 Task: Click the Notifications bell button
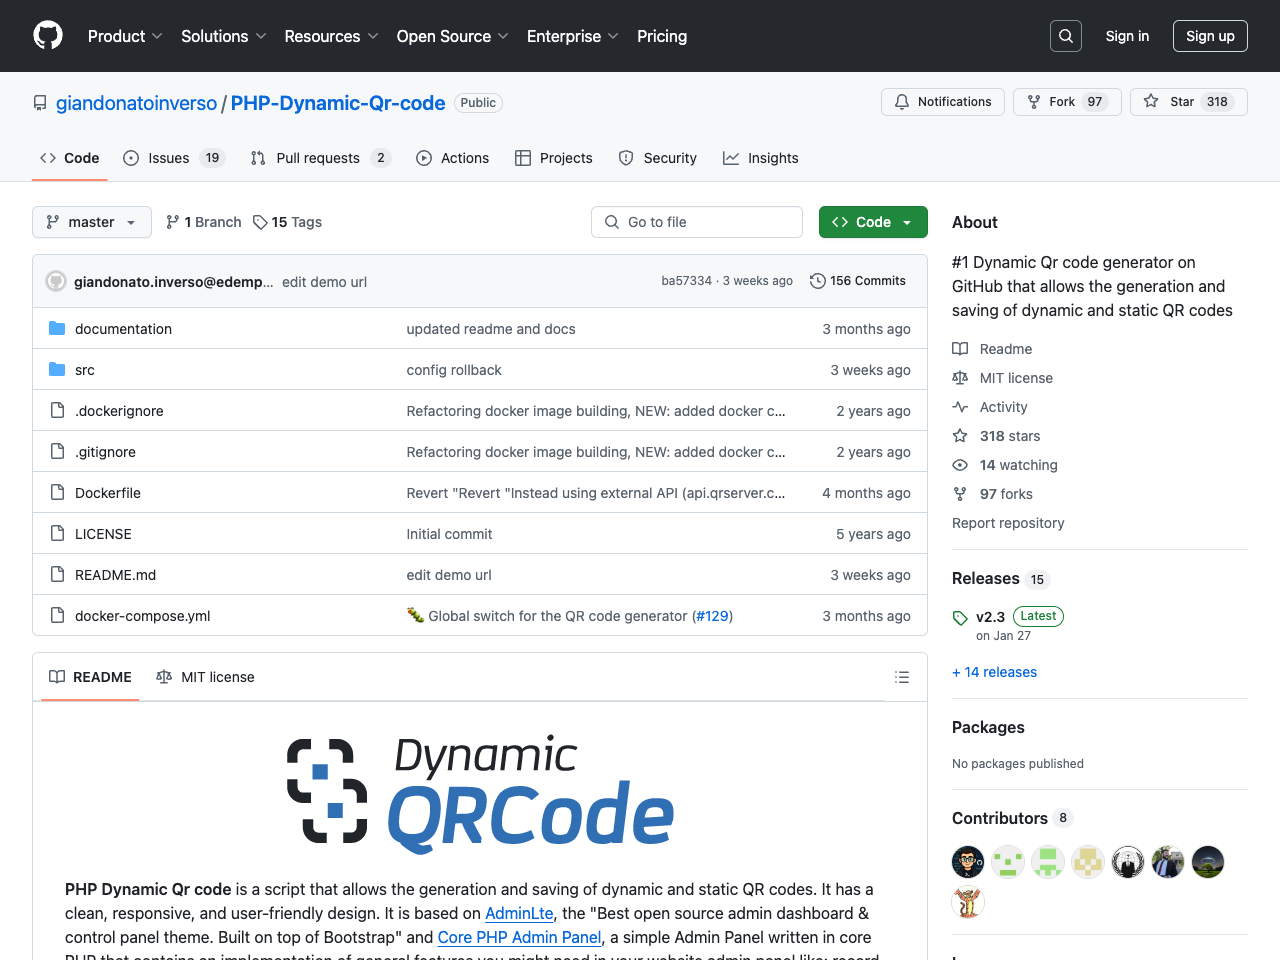pos(943,102)
